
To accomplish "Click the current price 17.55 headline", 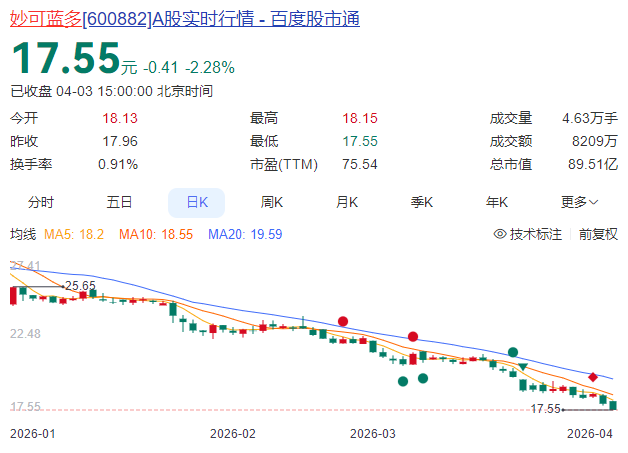I will tap(66, 58).
